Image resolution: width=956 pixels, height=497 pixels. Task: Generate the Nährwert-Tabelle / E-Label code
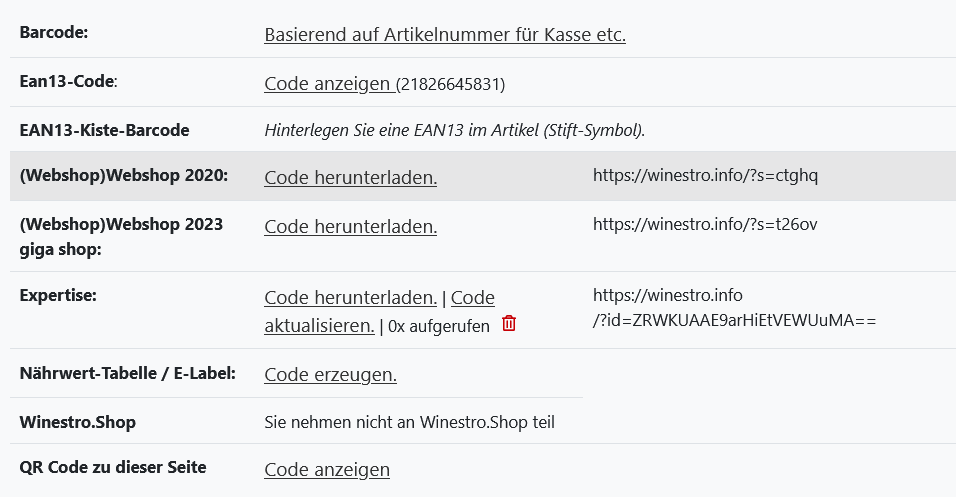330,375
